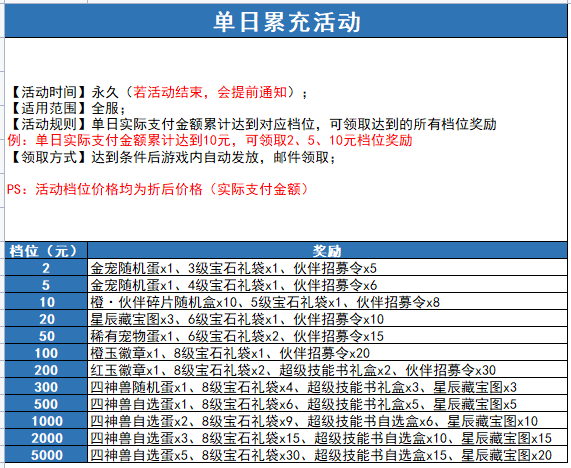Screen dimensions: 571x468
Task: Select the tier cell showing 1000
Action: click(46, 421)
